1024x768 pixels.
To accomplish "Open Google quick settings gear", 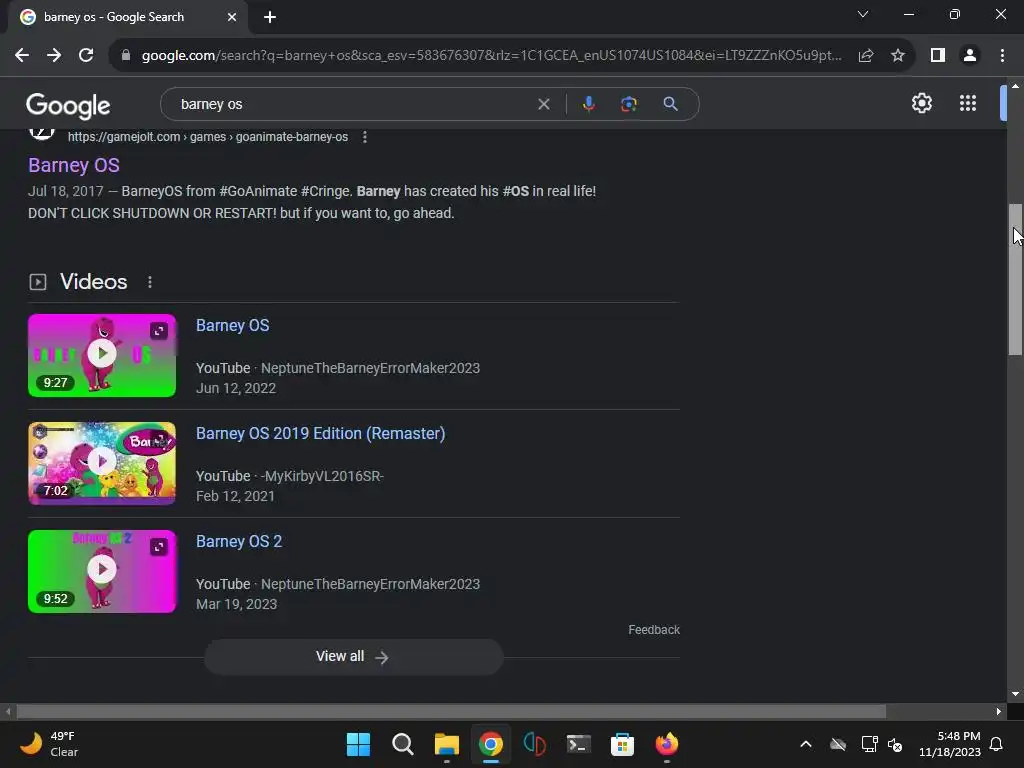I will pos(921,103).
